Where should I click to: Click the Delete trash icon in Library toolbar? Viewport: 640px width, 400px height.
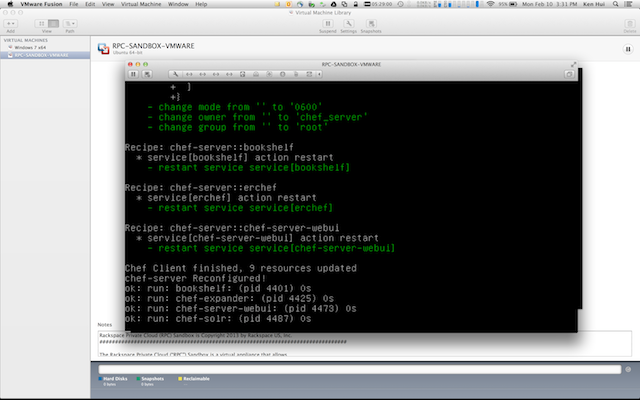click(x=629, y=24)
